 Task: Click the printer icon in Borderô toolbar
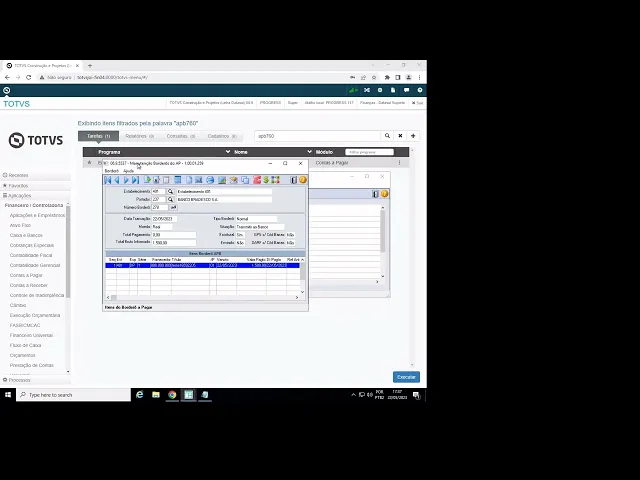(x=210, y=180)
